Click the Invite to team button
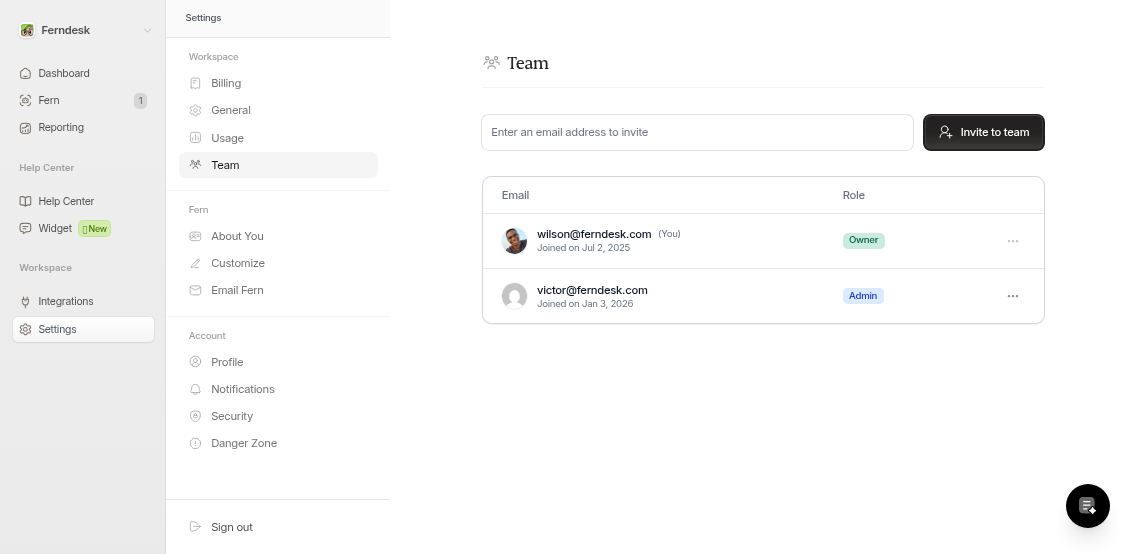Viewport: 1136px width, 554px height. 984,133
